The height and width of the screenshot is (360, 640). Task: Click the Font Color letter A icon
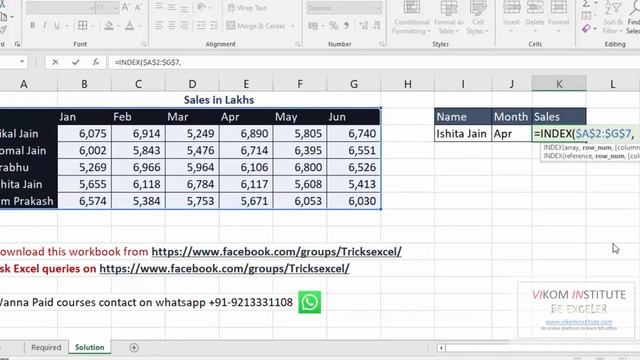coord(129,26)
